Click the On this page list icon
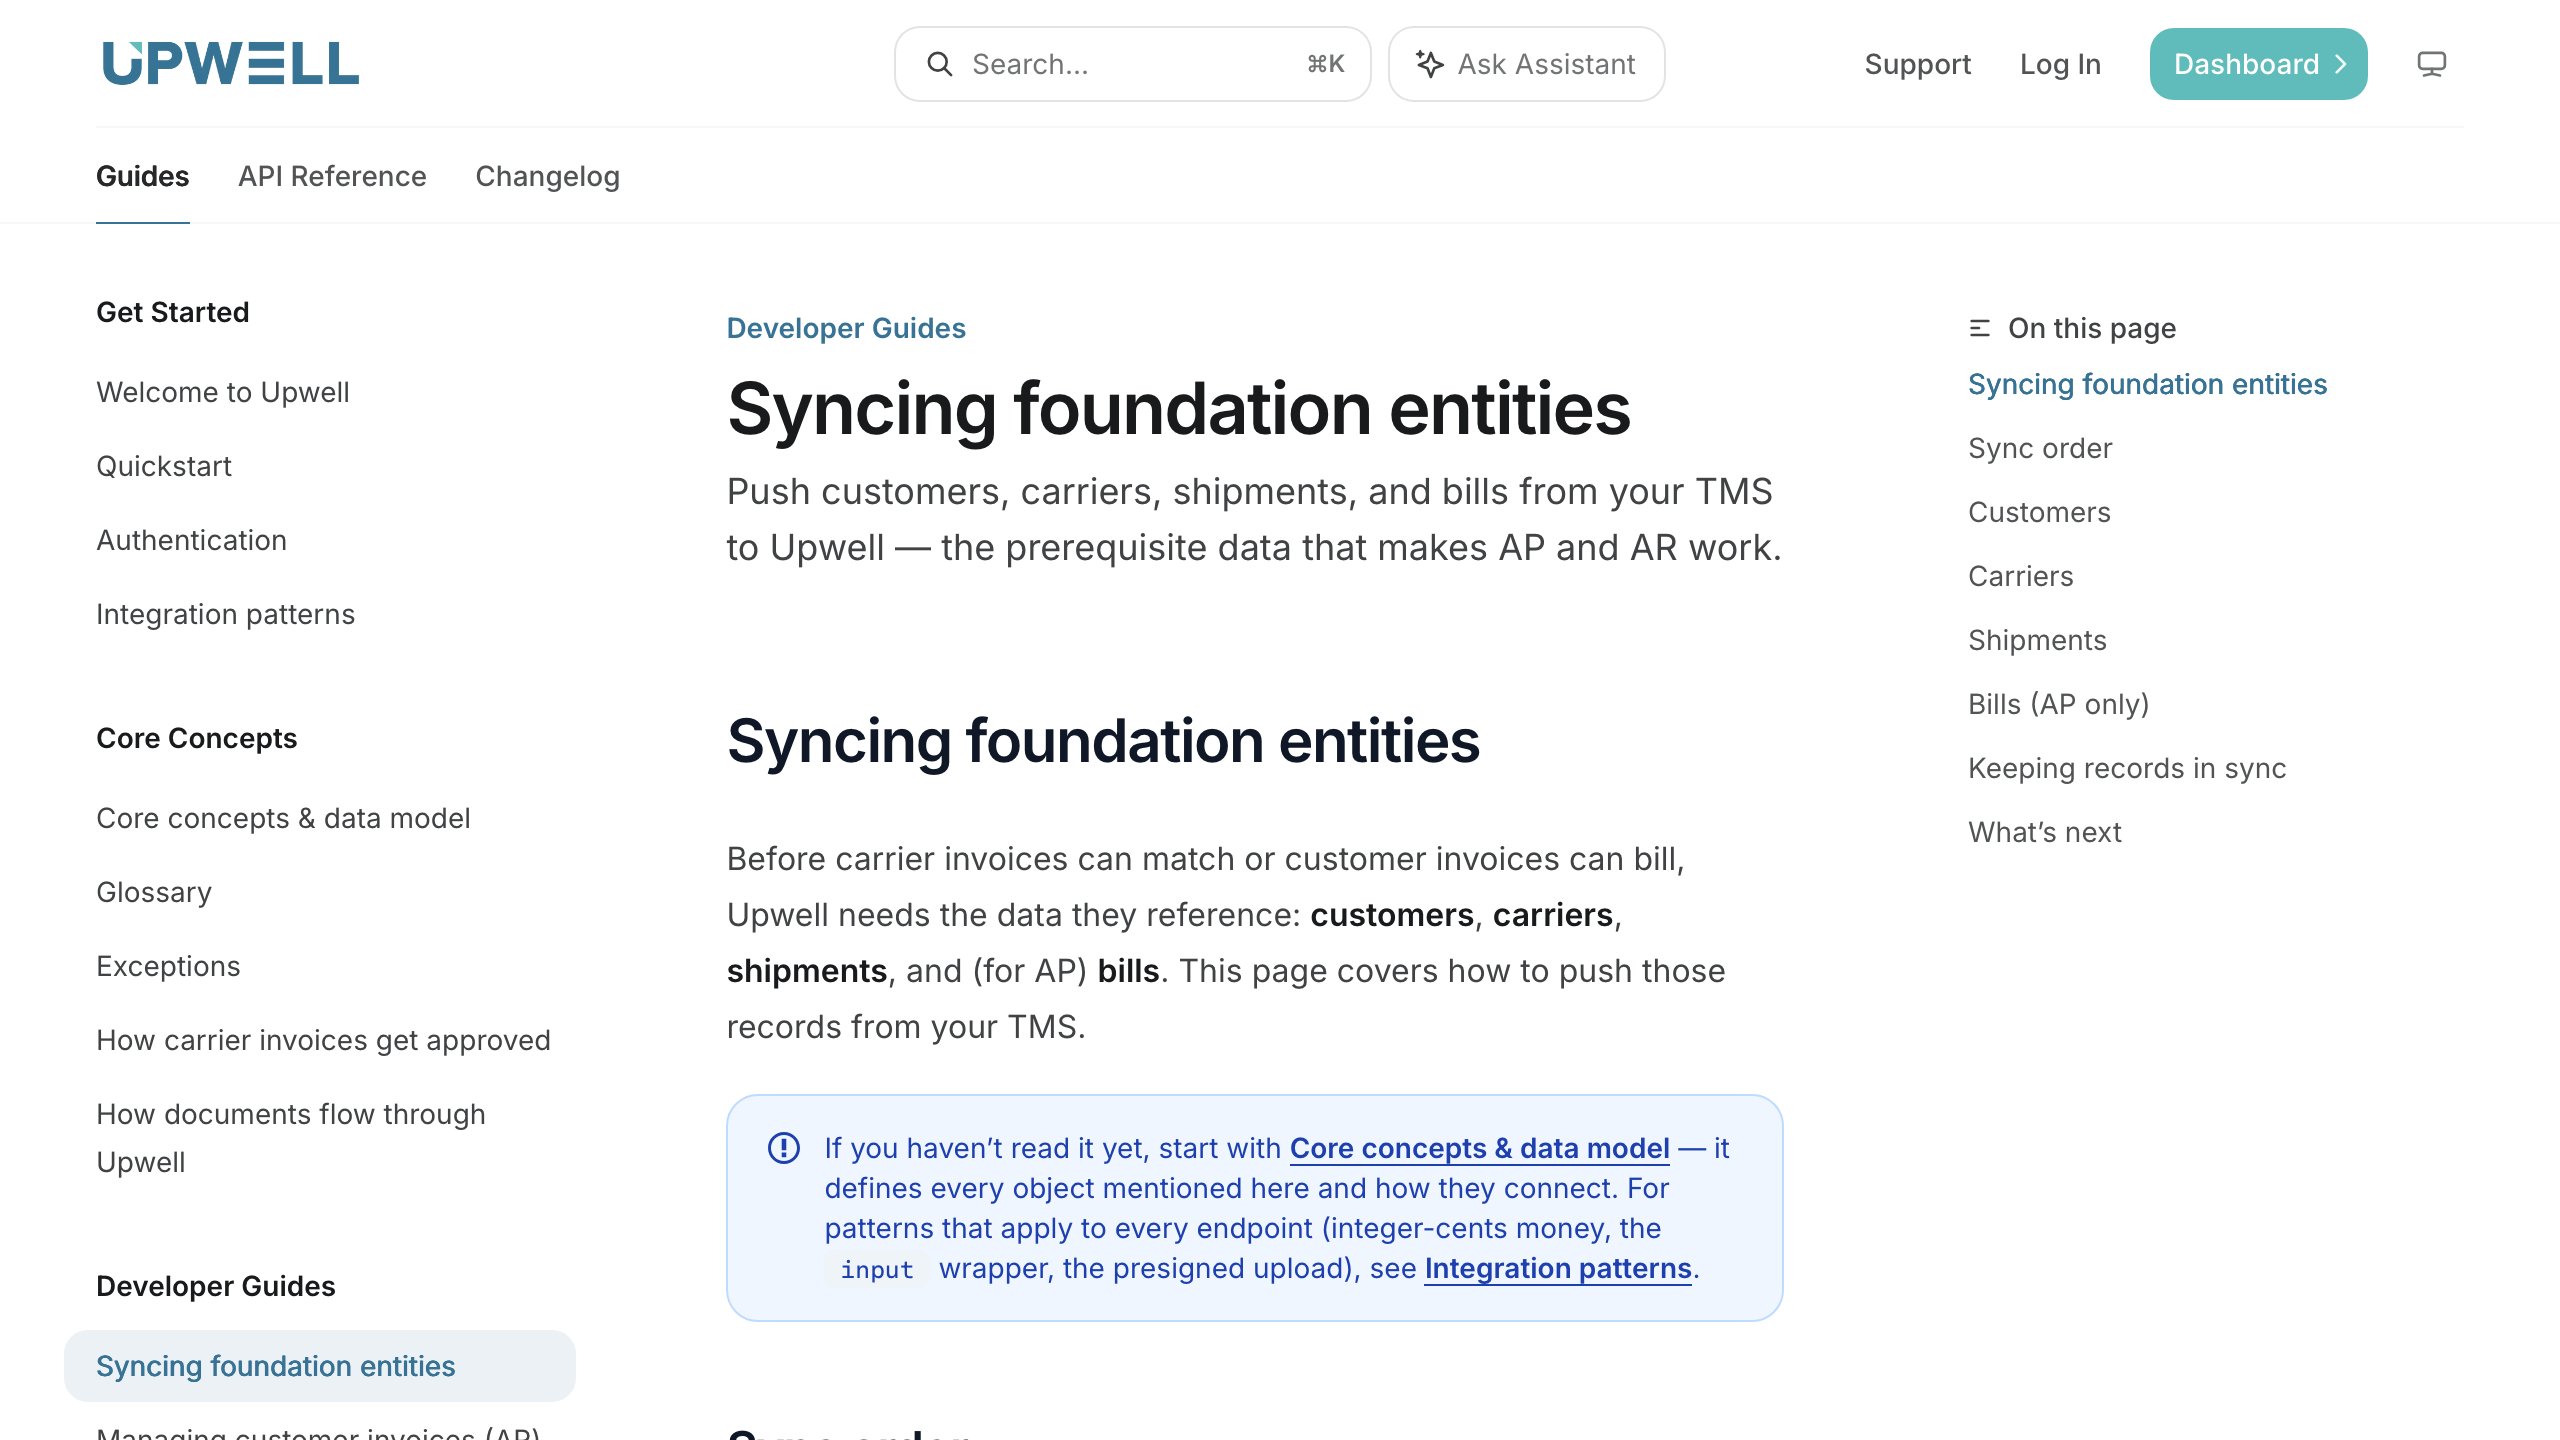The image size is (2560, 1440). pos(1979,328)
